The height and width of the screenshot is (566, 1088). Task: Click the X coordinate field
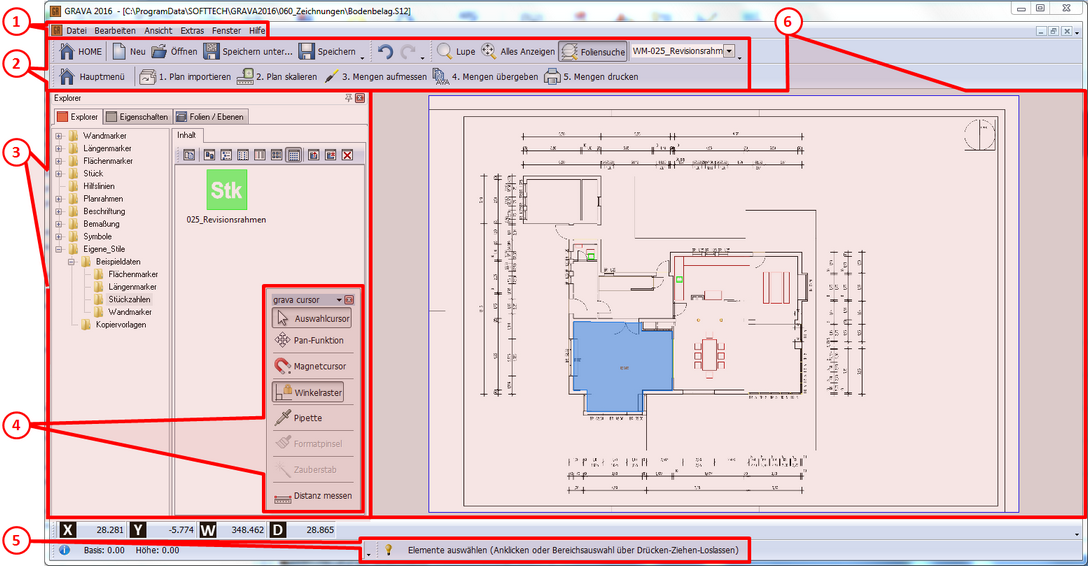click(x=101, y=530)
